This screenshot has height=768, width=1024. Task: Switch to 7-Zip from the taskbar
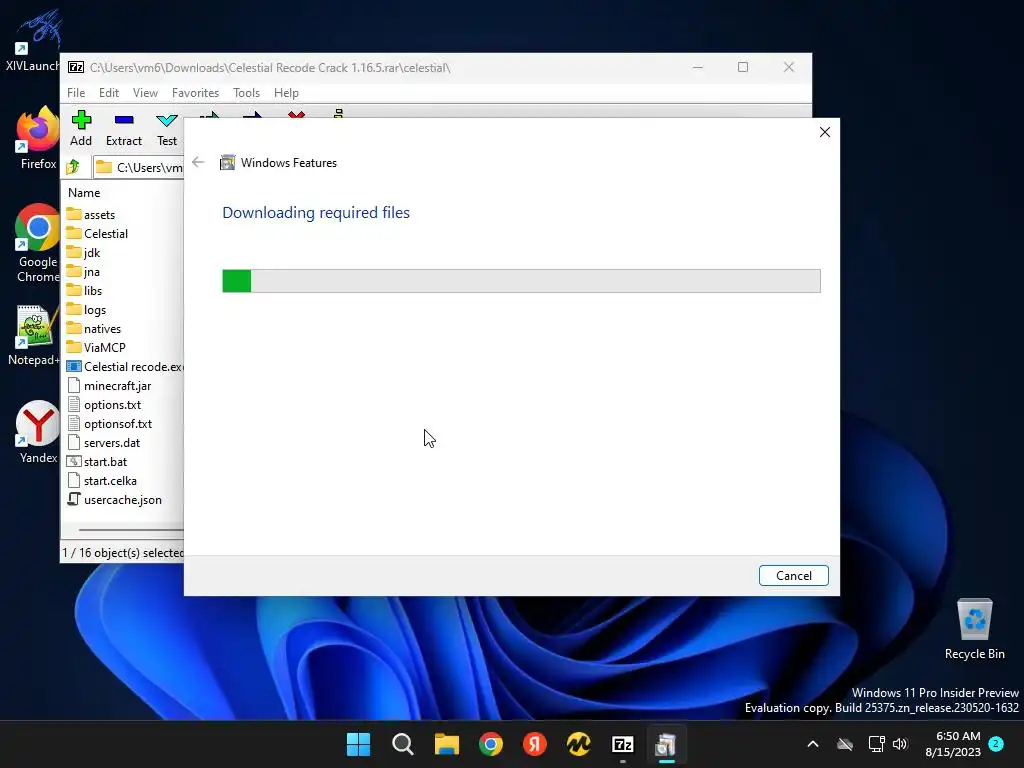click(x=622, y=744)
